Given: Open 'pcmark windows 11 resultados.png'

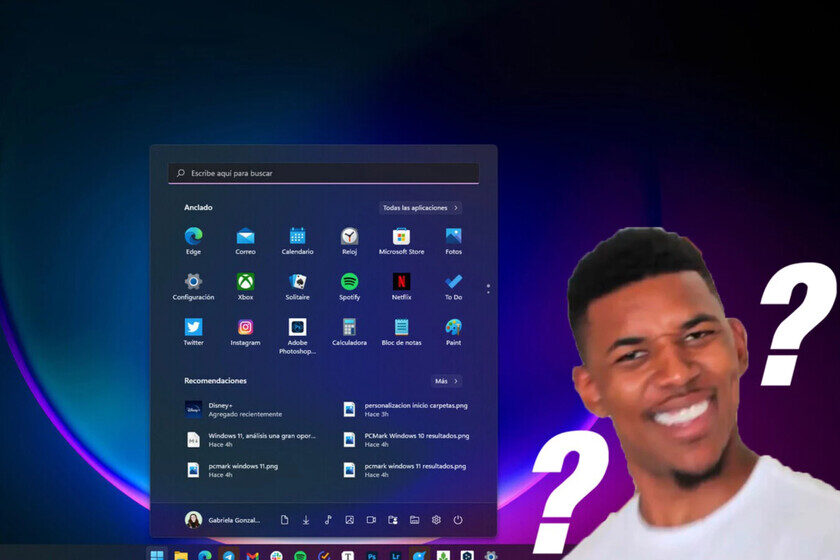Looking at the screenshot, I should pos(406,470).
